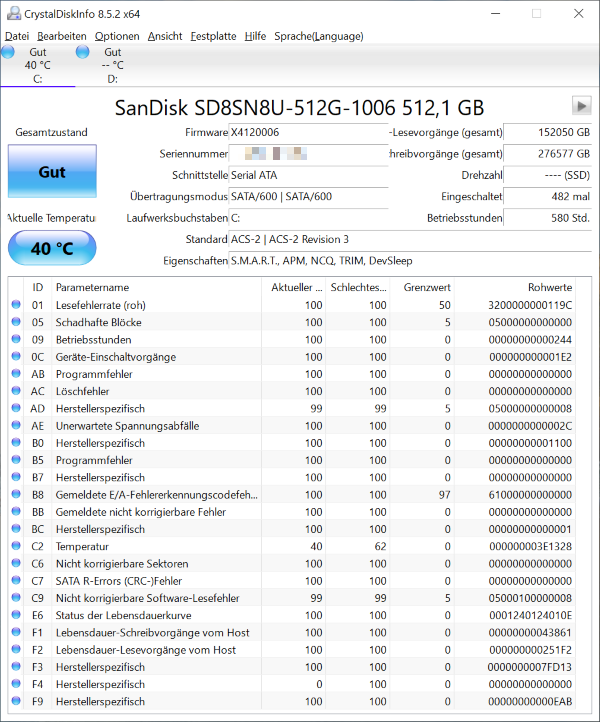Click status dot of Lesefehlerrate (roh) row

tap(16, 304)
